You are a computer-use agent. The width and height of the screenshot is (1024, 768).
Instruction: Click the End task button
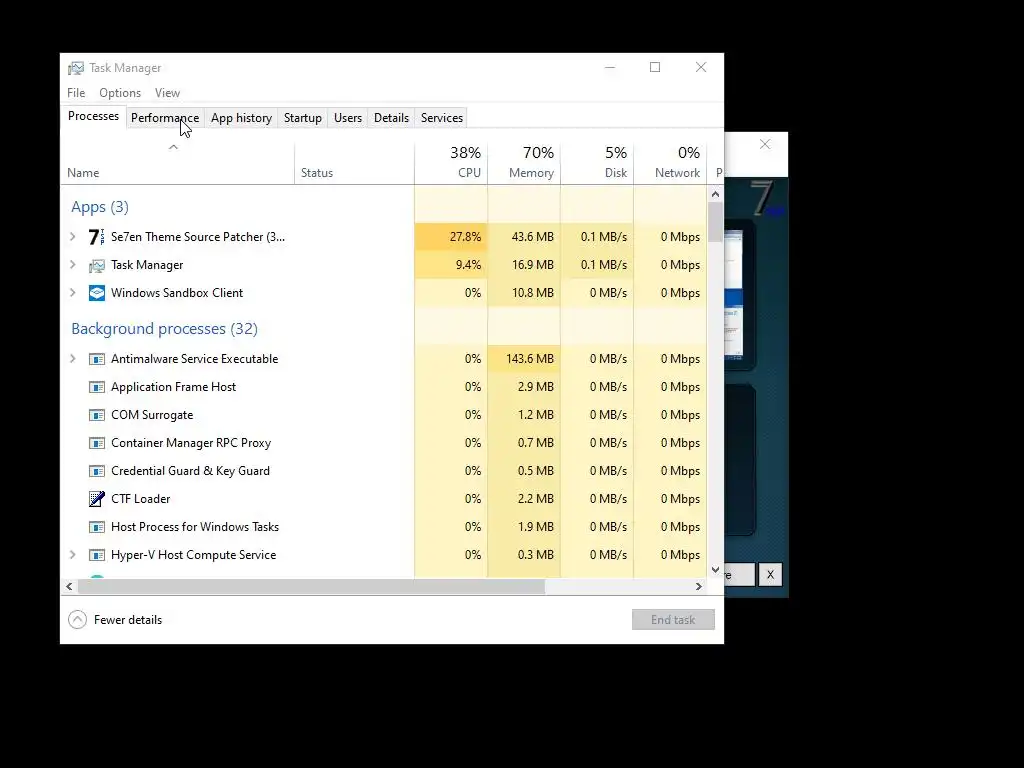coord(673,620)
